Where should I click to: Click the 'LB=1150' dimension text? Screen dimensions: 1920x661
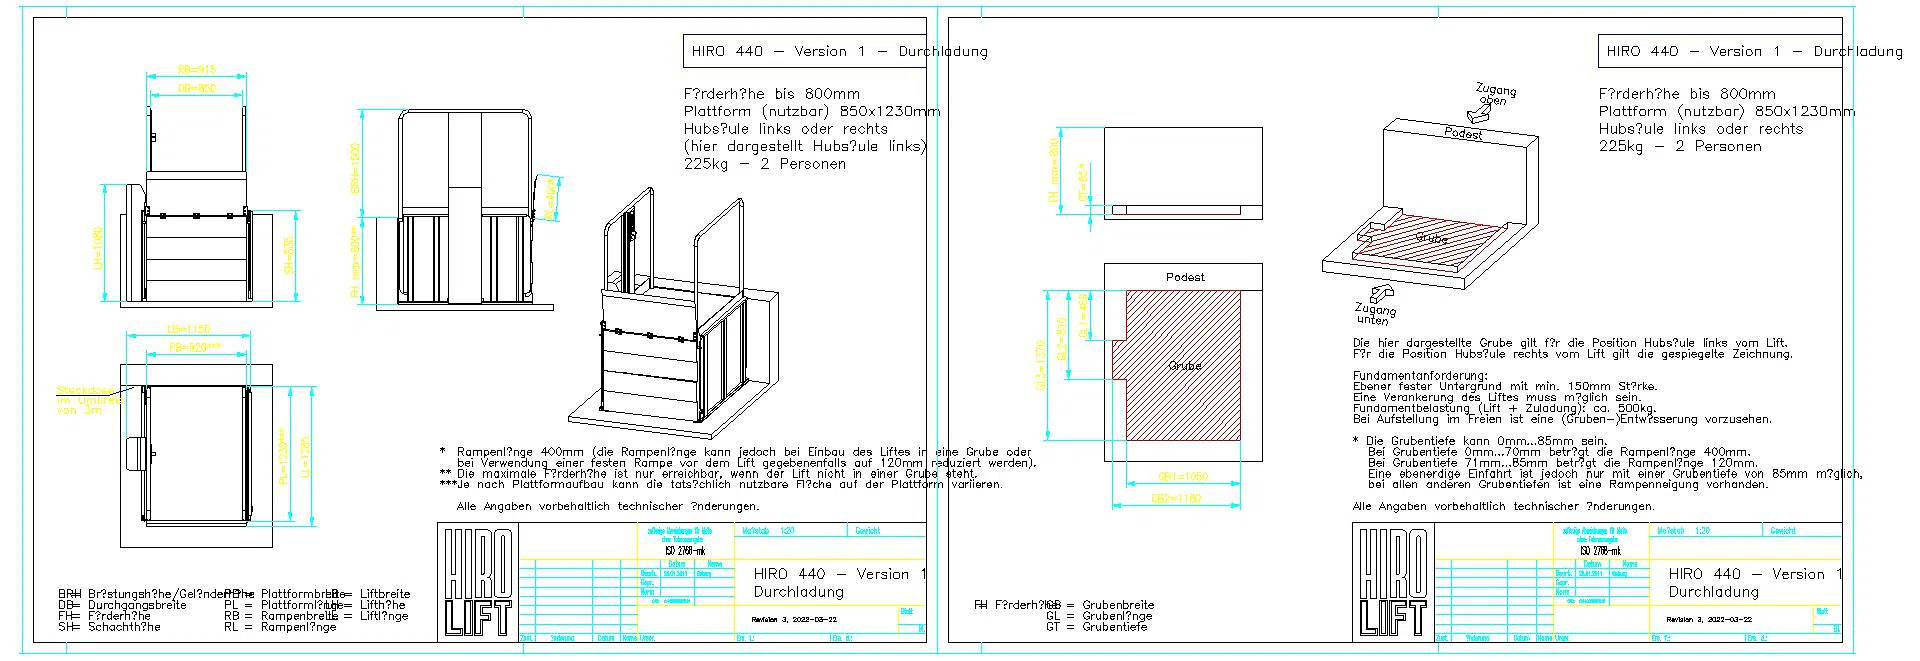coord(186,329)
